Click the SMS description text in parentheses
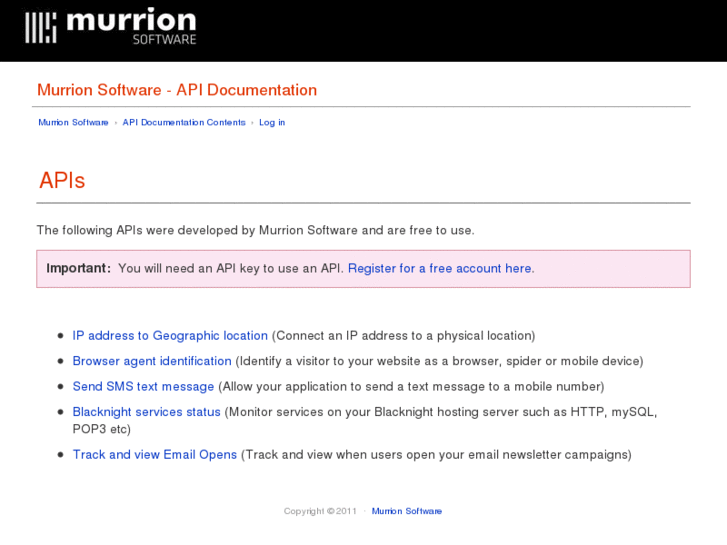 tap(411, 387)
